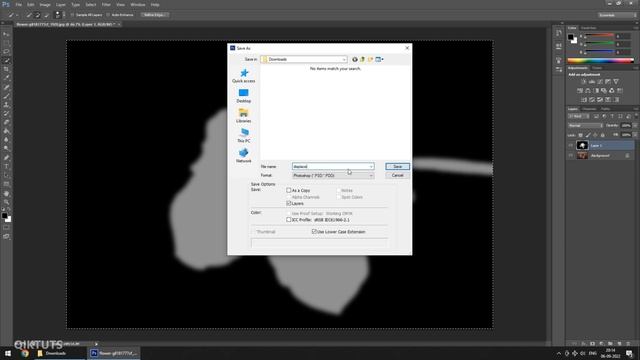Click Cancel button in Save As dialog

tap(397, 176)
